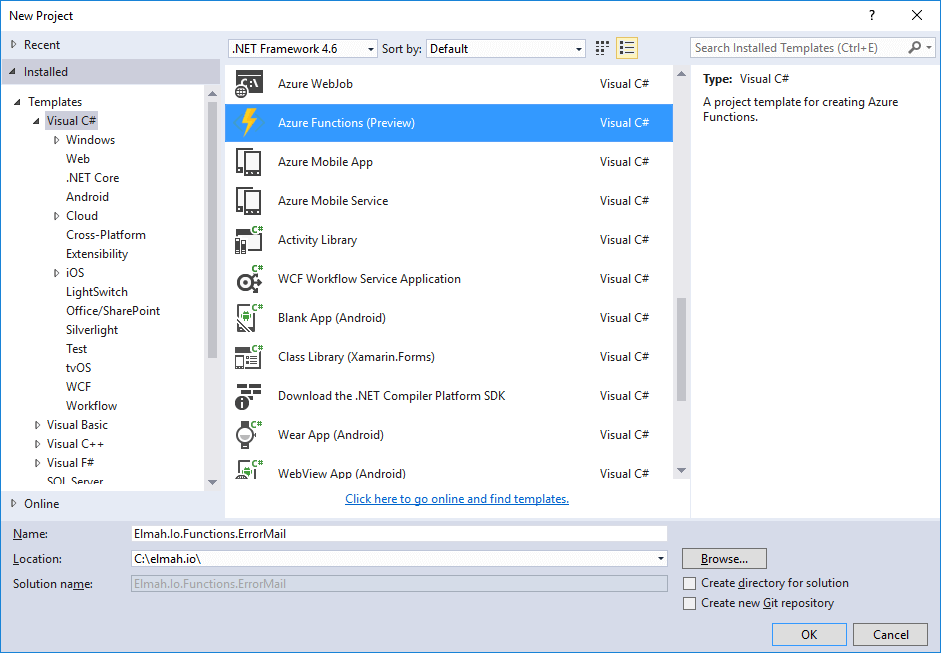The image size is (941, 653).
Task: Select the WCF category
Action: click(79, 387)
